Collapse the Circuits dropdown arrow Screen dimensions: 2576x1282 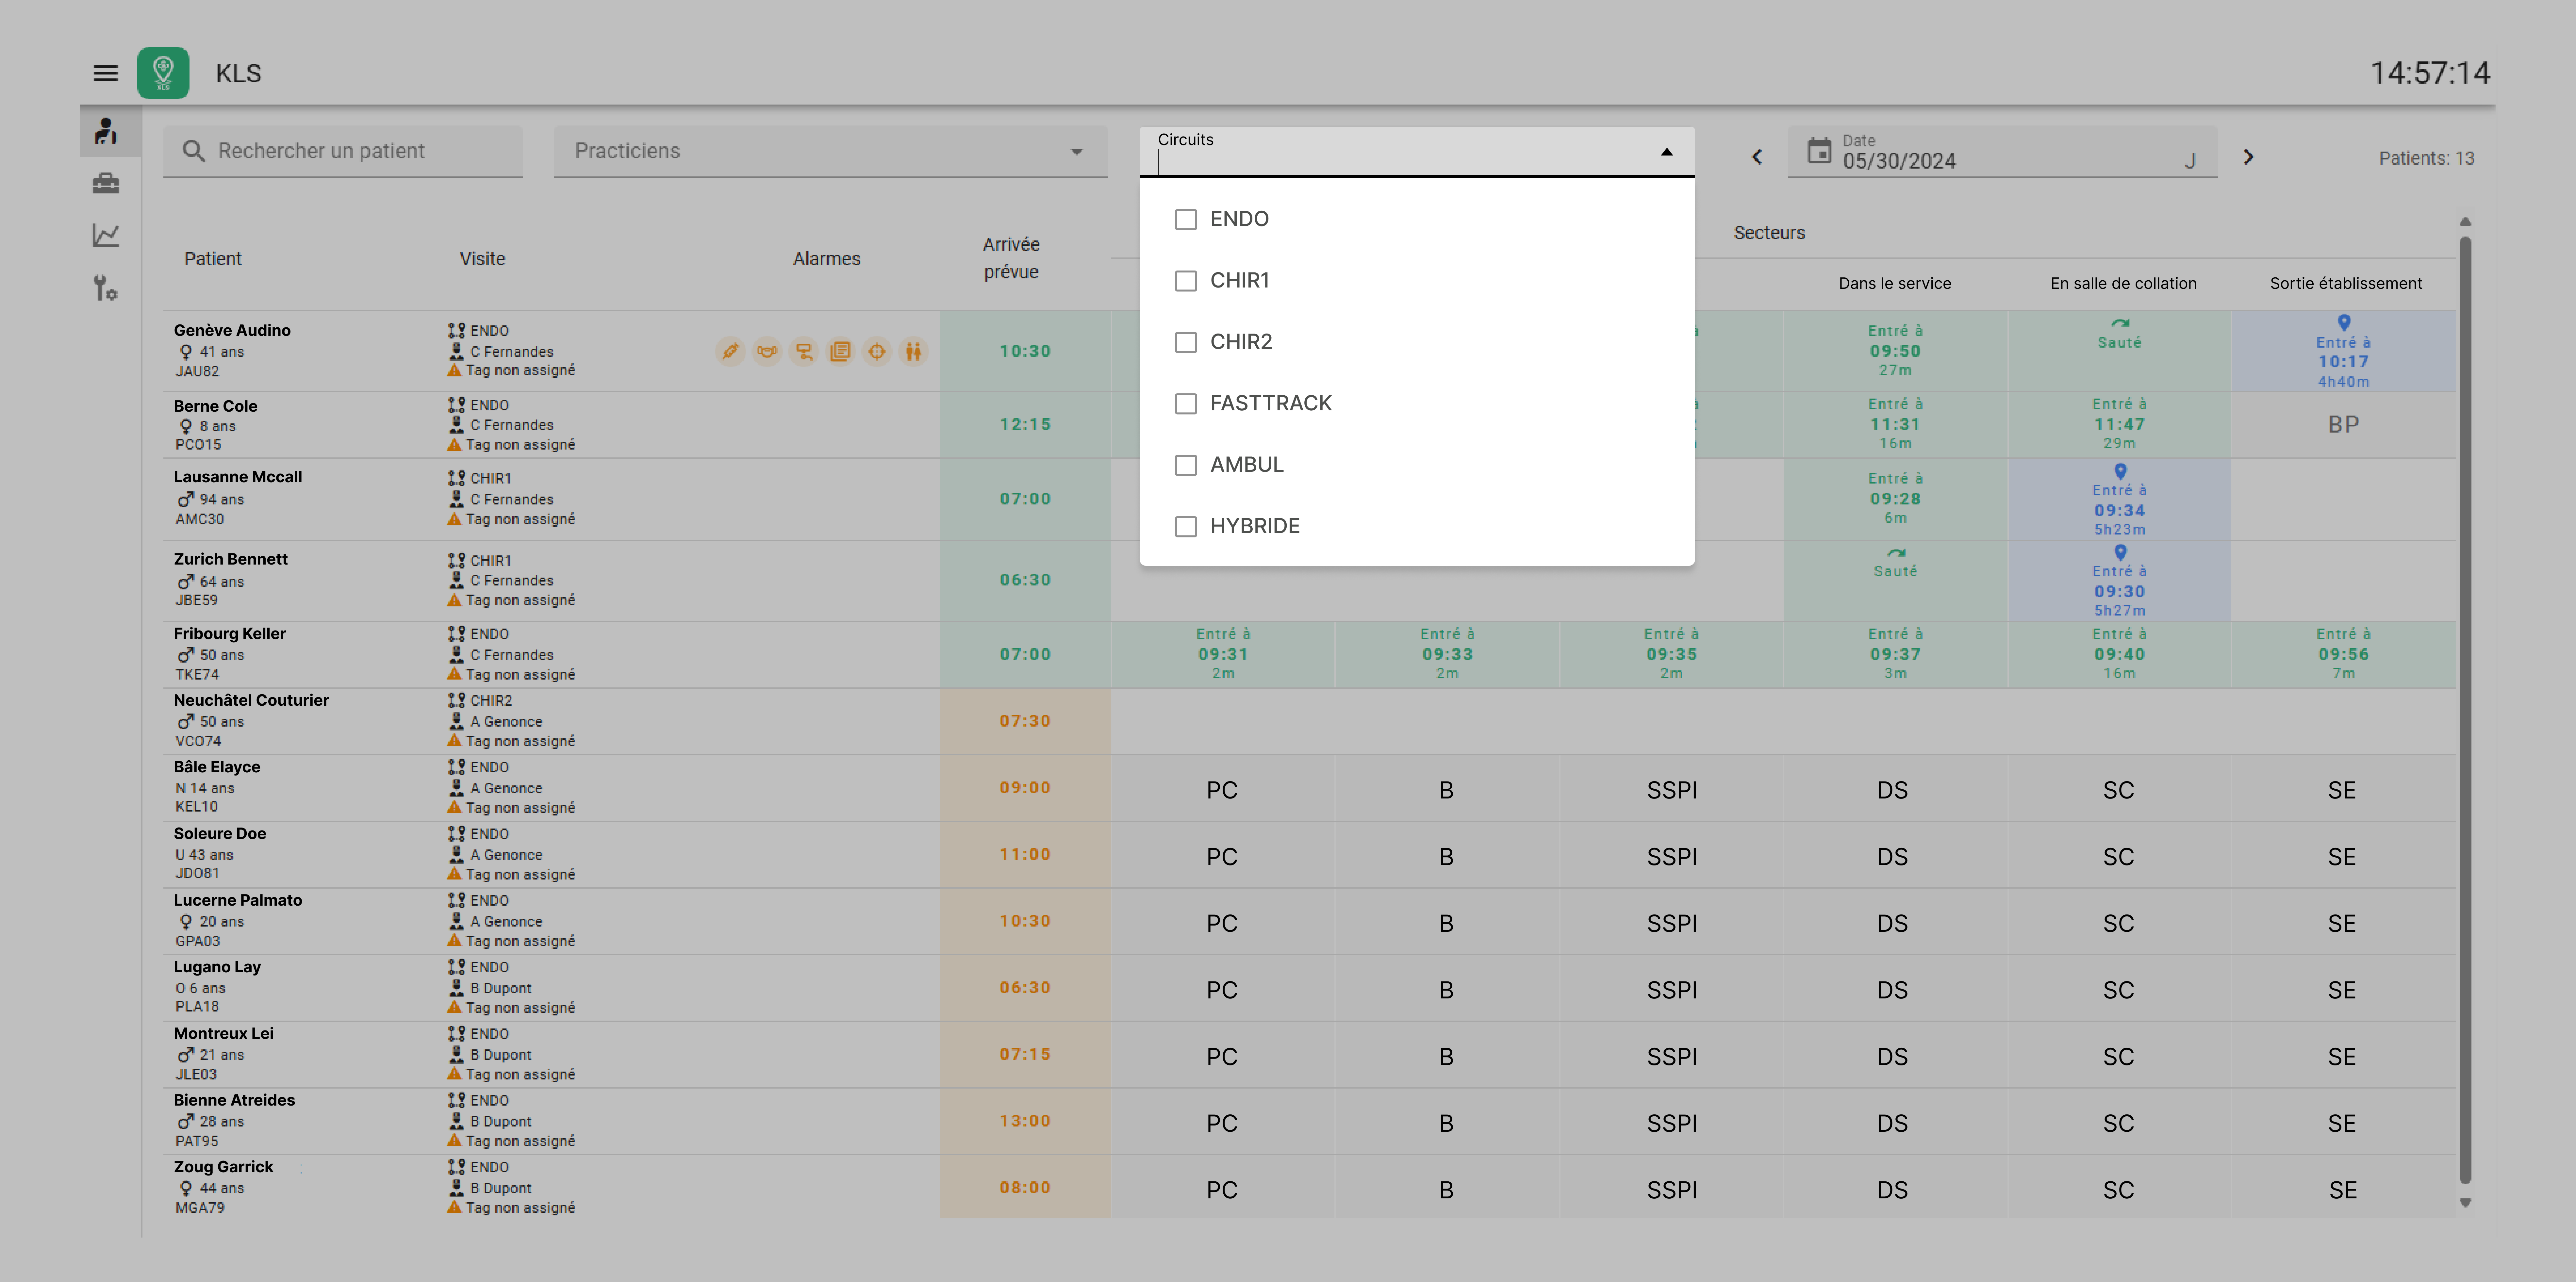[x=1666, y=152]
